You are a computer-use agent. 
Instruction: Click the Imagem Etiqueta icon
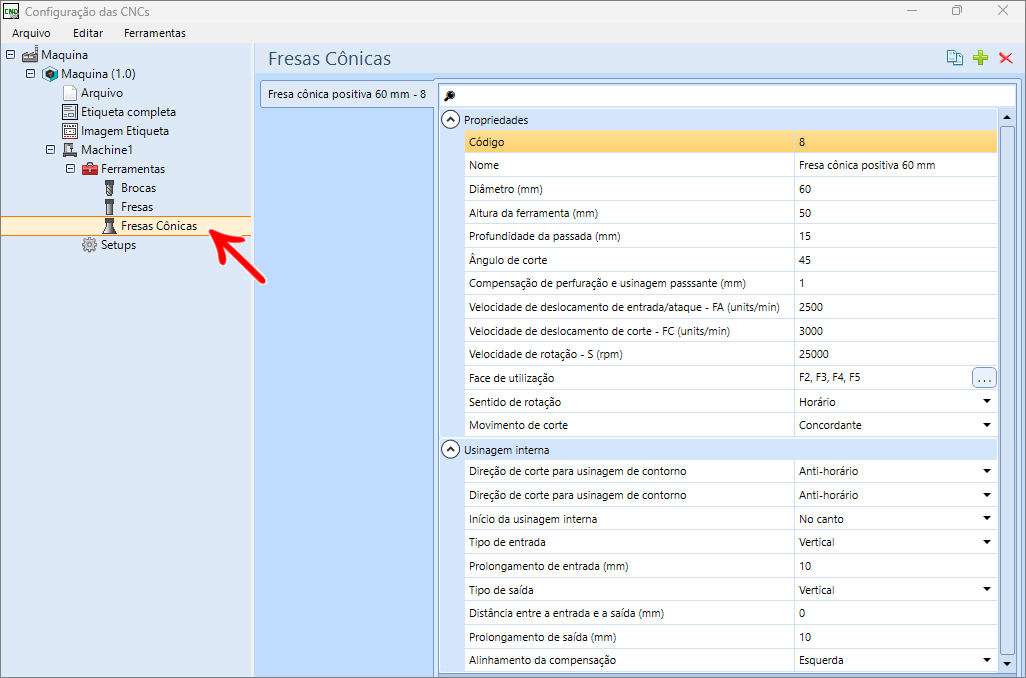pyautogui.click(x=69, y=131)
